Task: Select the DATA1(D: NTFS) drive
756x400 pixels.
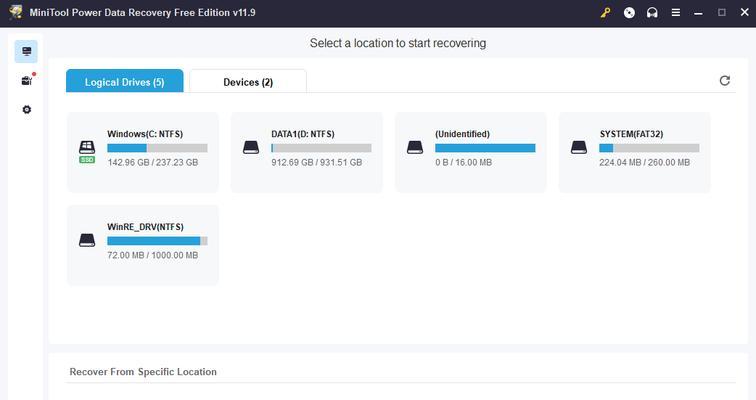Action: pyautogui.click(x=307, y=152)
